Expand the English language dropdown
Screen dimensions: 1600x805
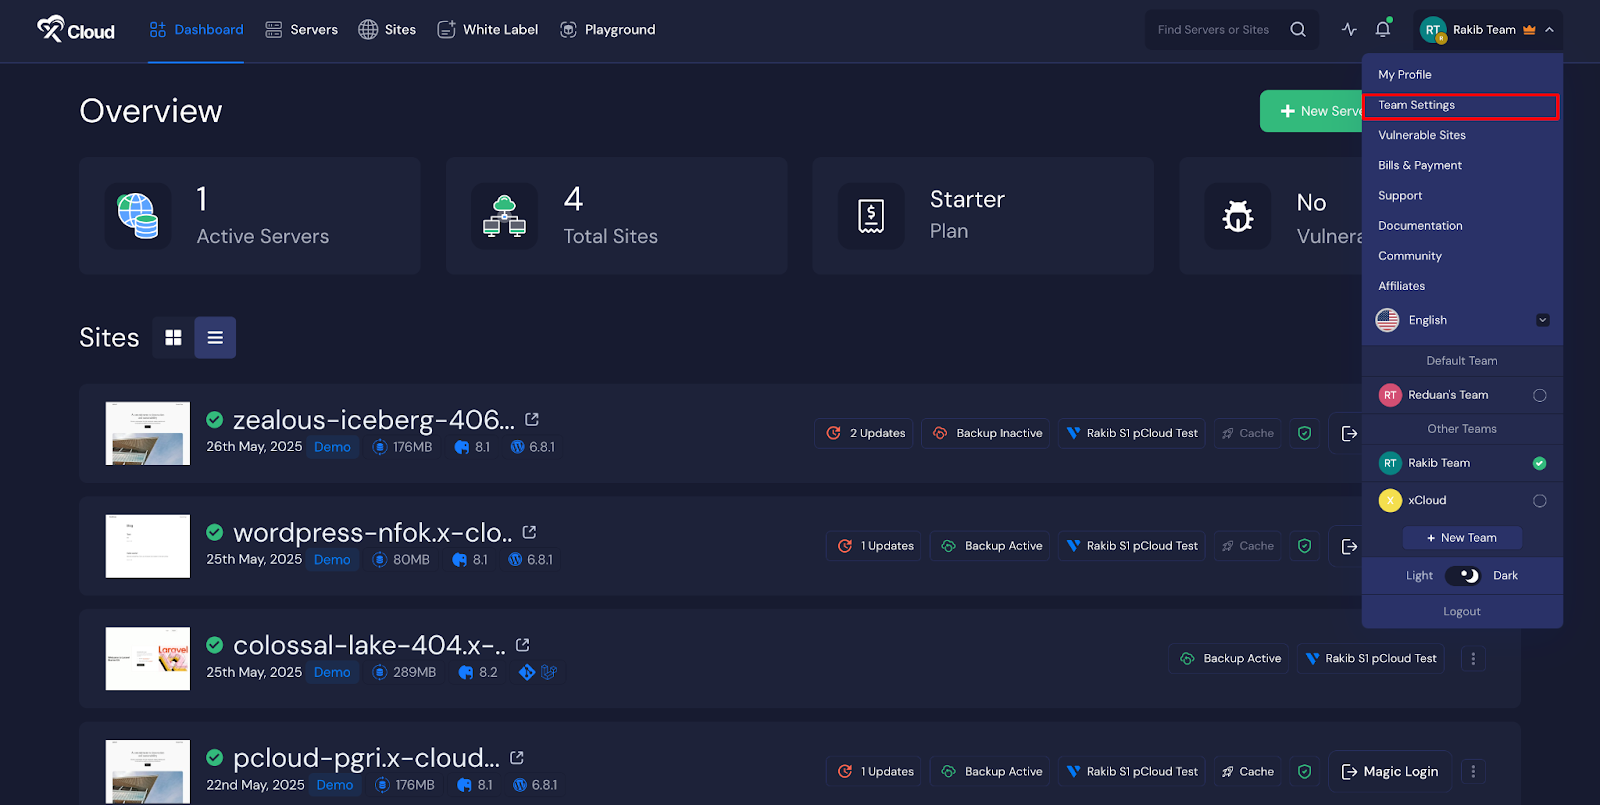click(x=1542, y=320)
